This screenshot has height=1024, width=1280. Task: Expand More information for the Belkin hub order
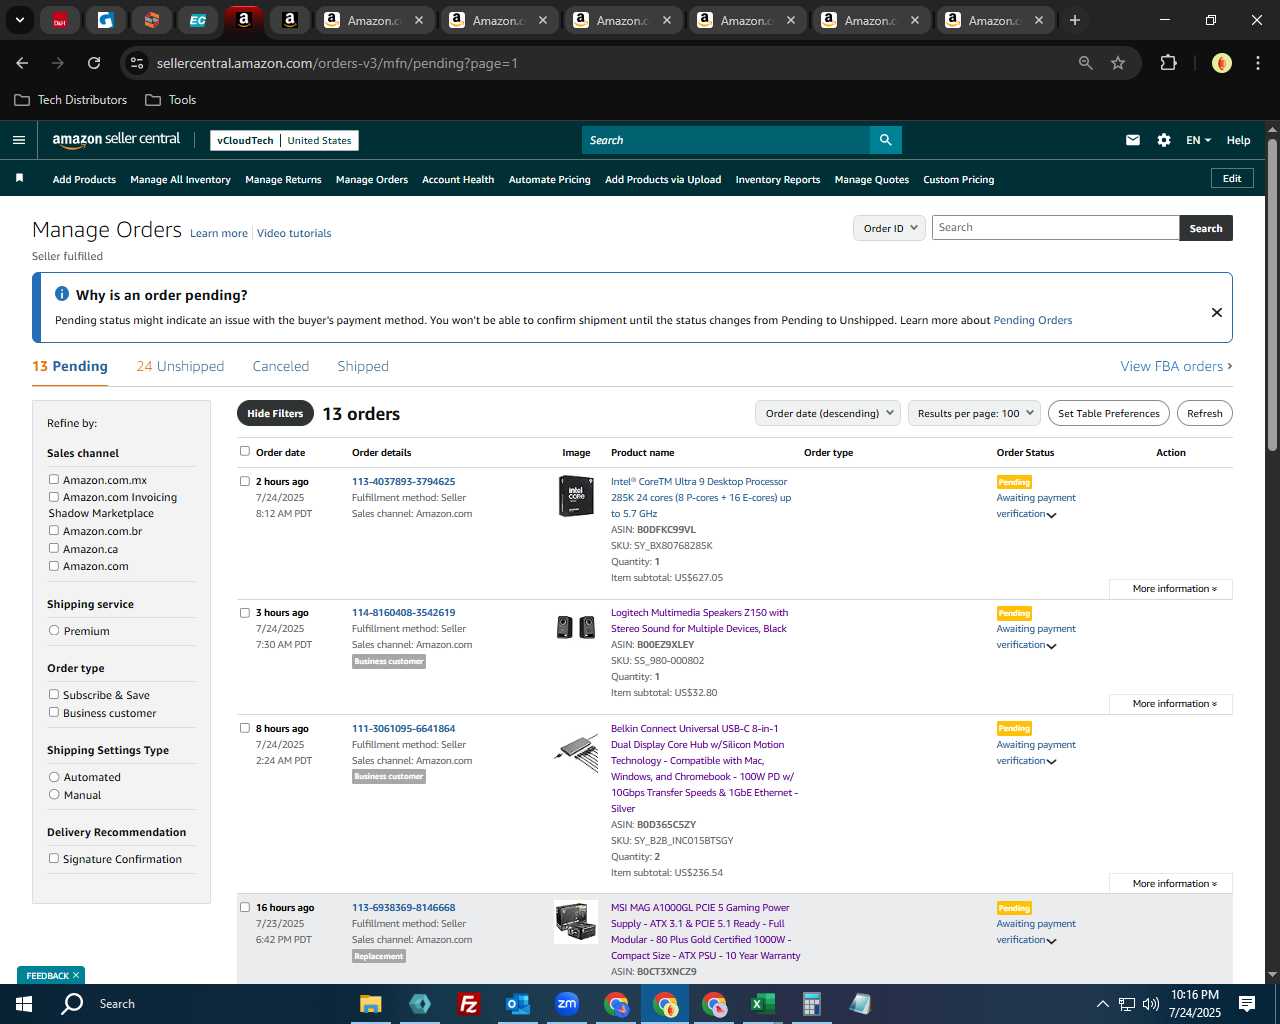click(x=1171, y=884)
